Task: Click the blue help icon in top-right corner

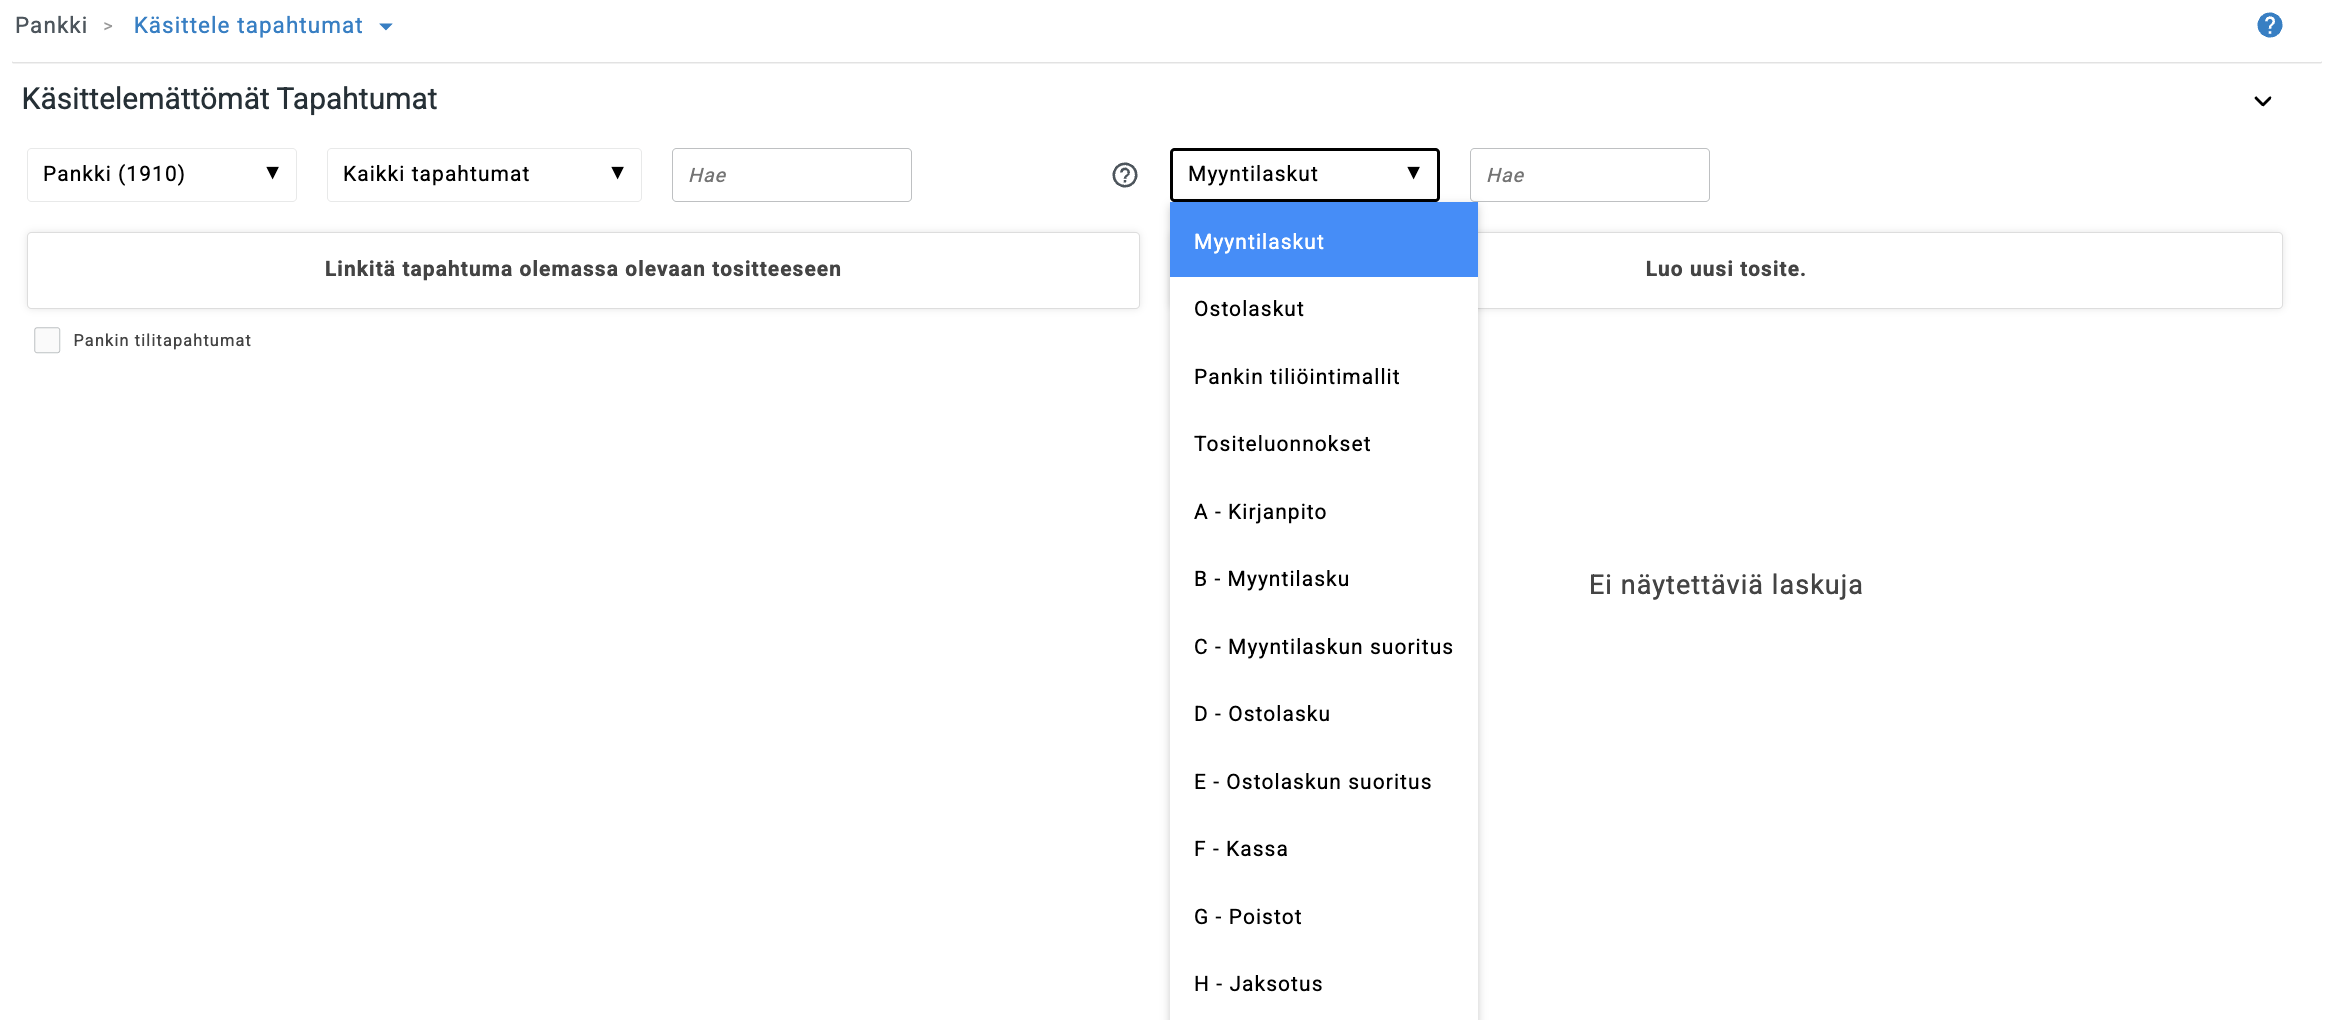Action: pos(2269,25)
